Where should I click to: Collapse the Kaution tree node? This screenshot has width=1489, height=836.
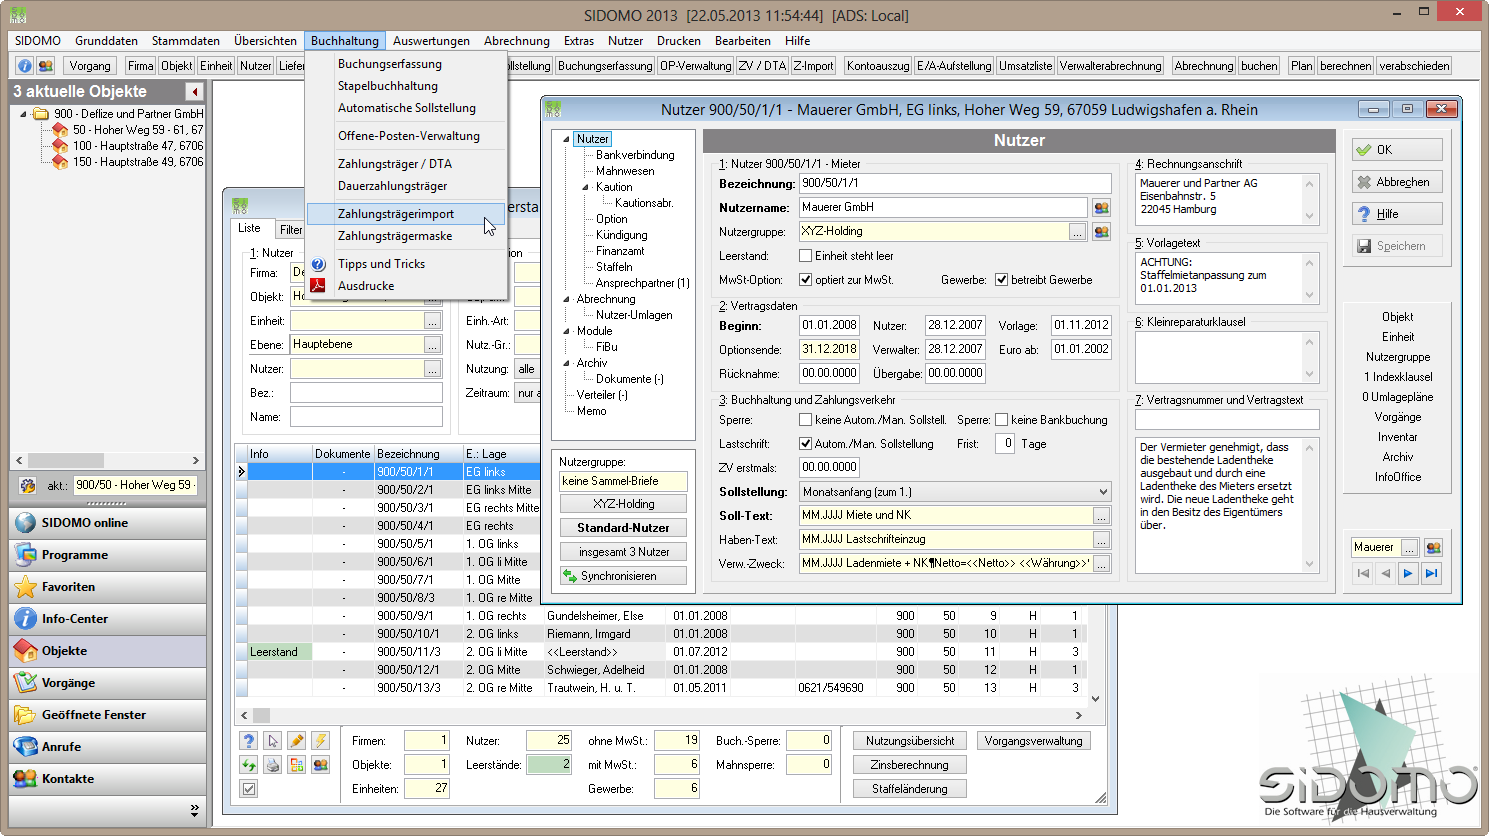tap(586, 187)
